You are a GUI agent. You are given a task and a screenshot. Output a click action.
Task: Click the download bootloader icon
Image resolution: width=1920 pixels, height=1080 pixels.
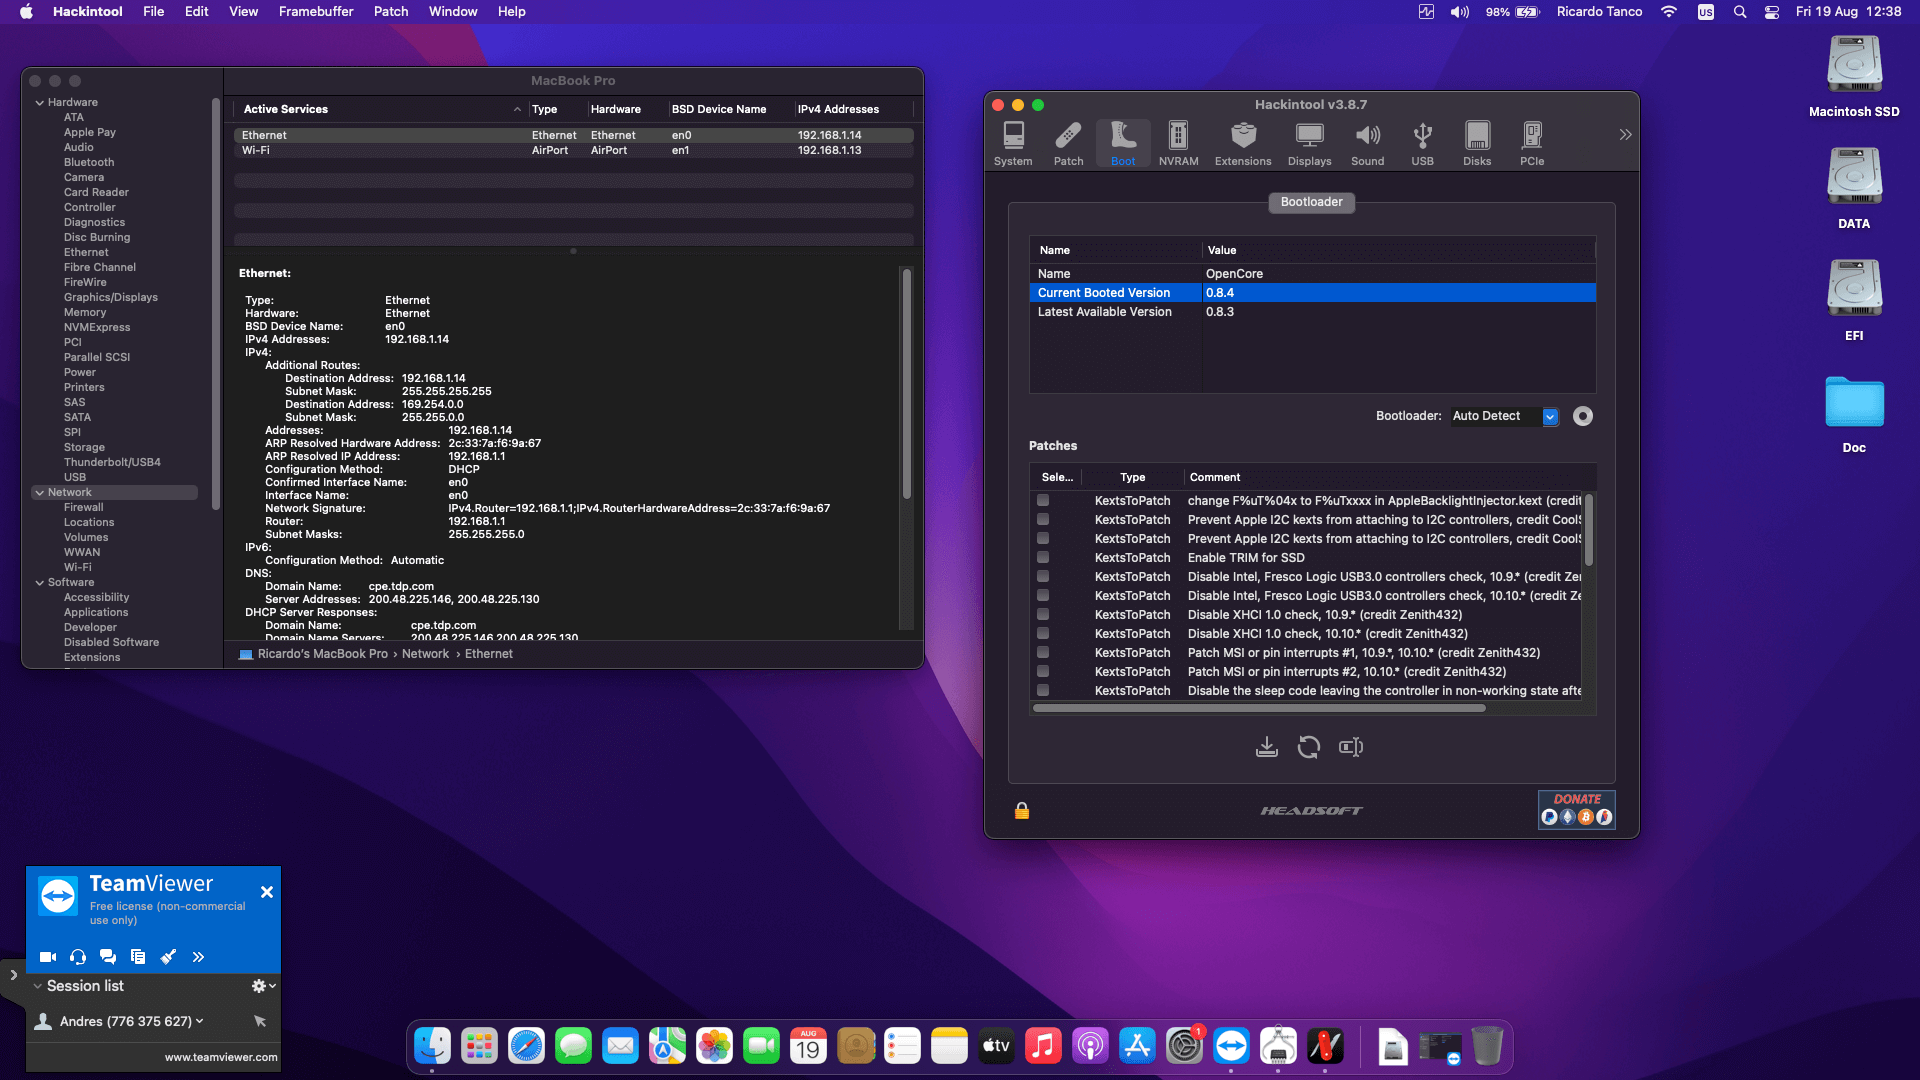coord(1266,747)
